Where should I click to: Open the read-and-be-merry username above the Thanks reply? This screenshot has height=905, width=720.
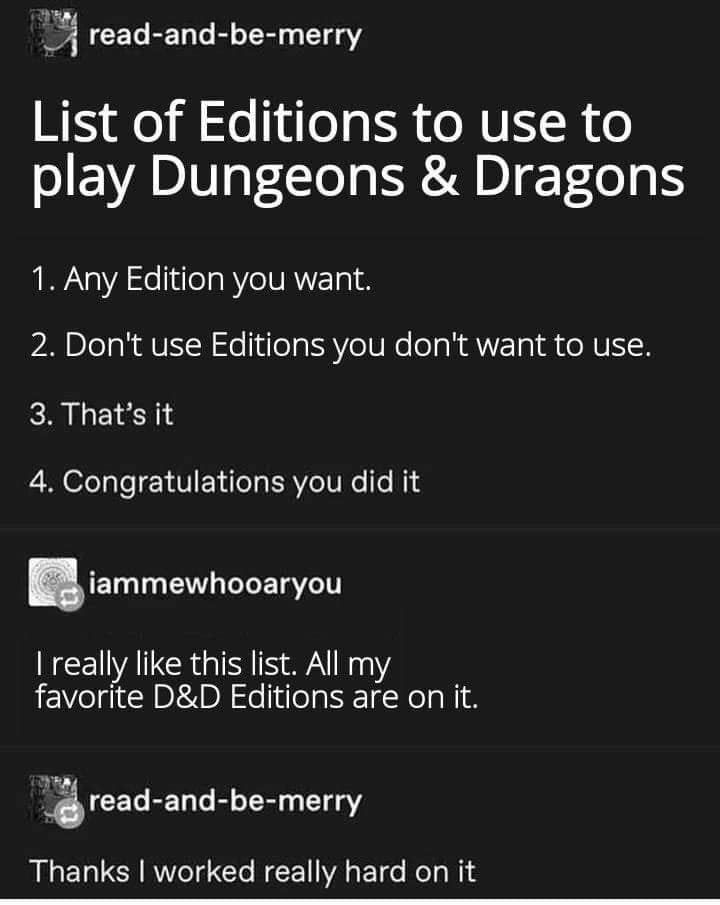tap(225, 801)
